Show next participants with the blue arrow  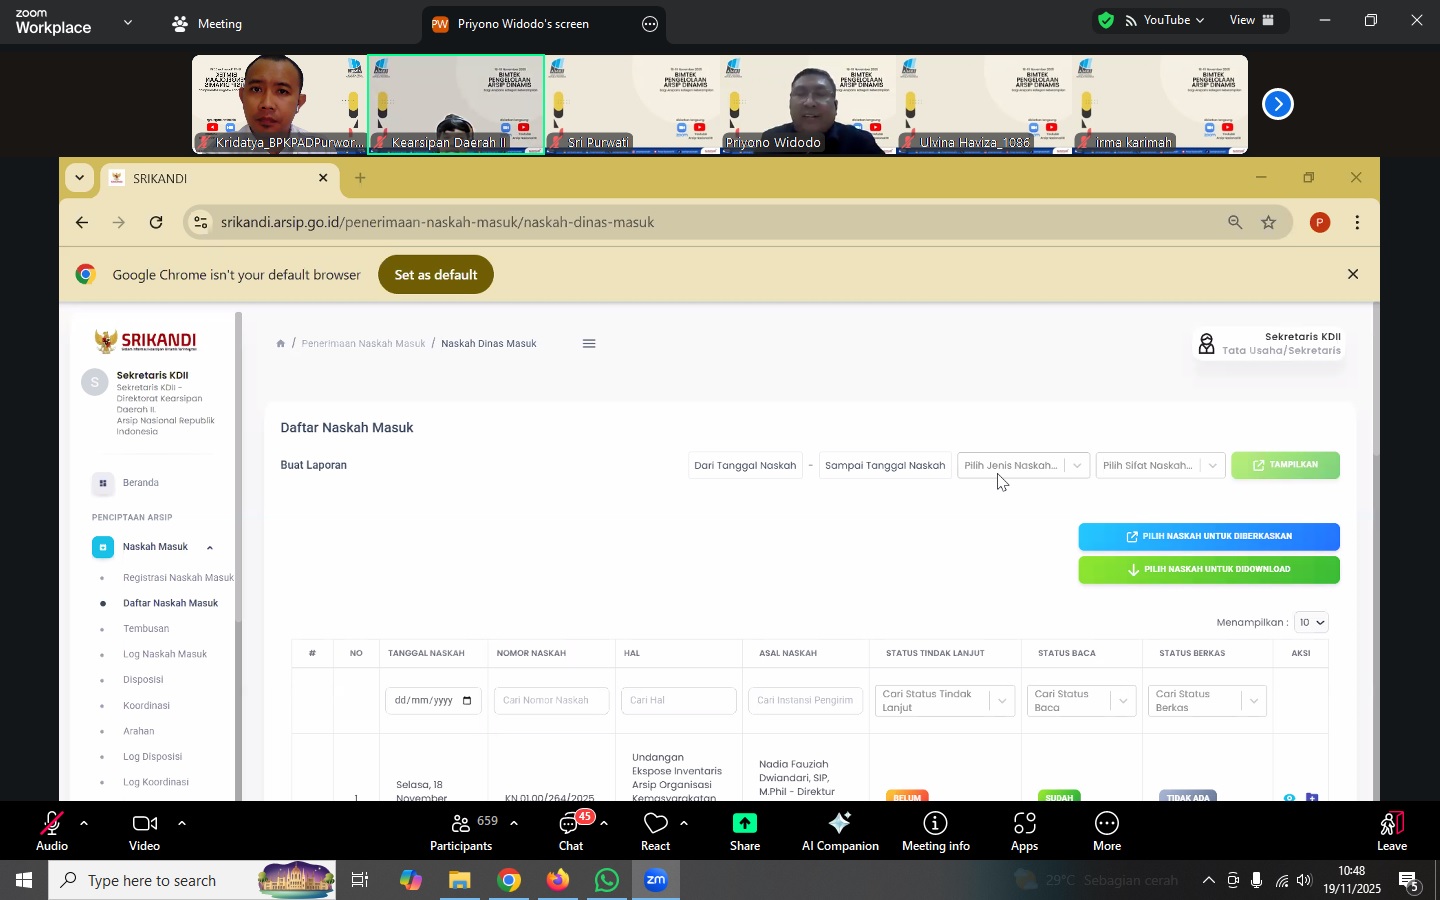[x=1278, y=104]
